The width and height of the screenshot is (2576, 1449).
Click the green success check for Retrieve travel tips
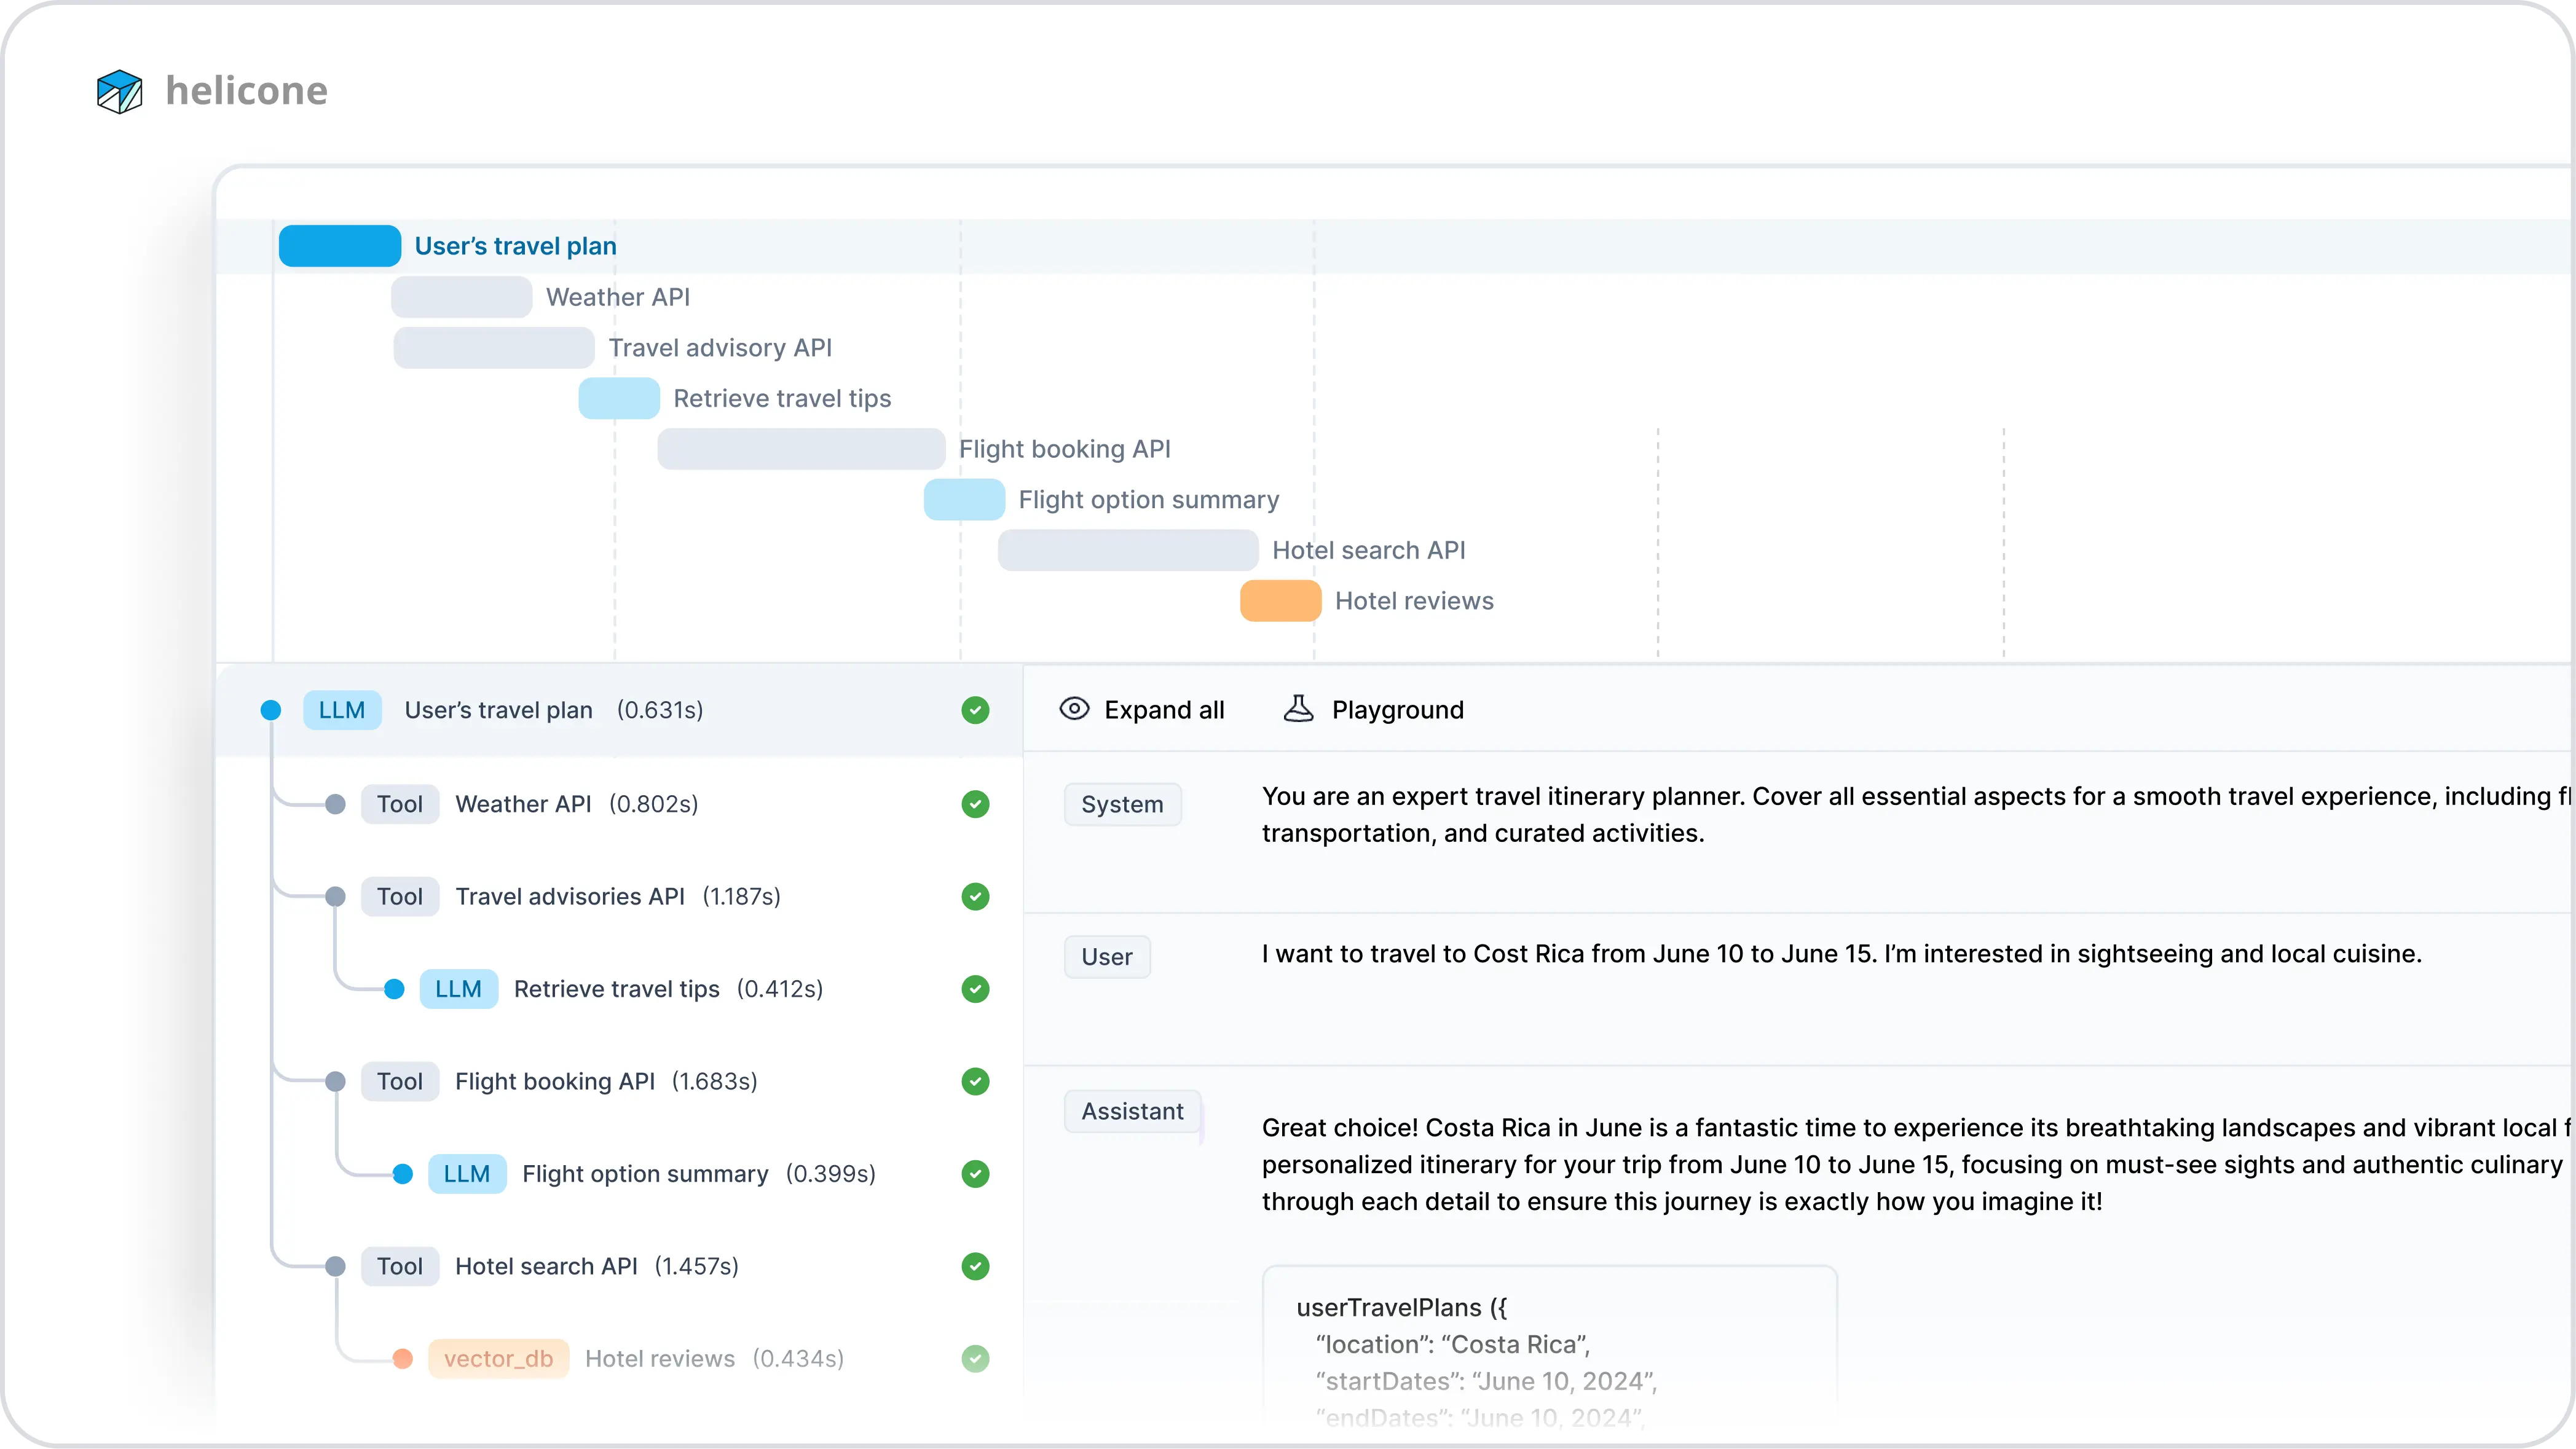[975, 989]
